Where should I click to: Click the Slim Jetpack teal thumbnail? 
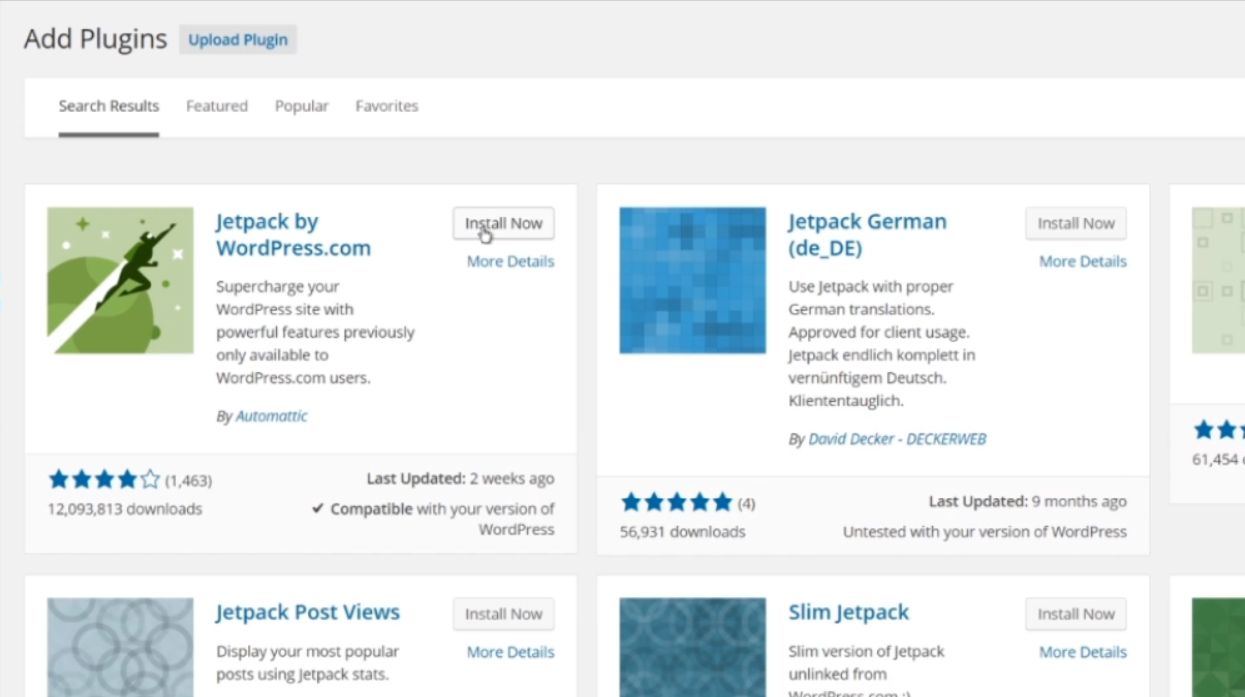click(x=693, y=647)
